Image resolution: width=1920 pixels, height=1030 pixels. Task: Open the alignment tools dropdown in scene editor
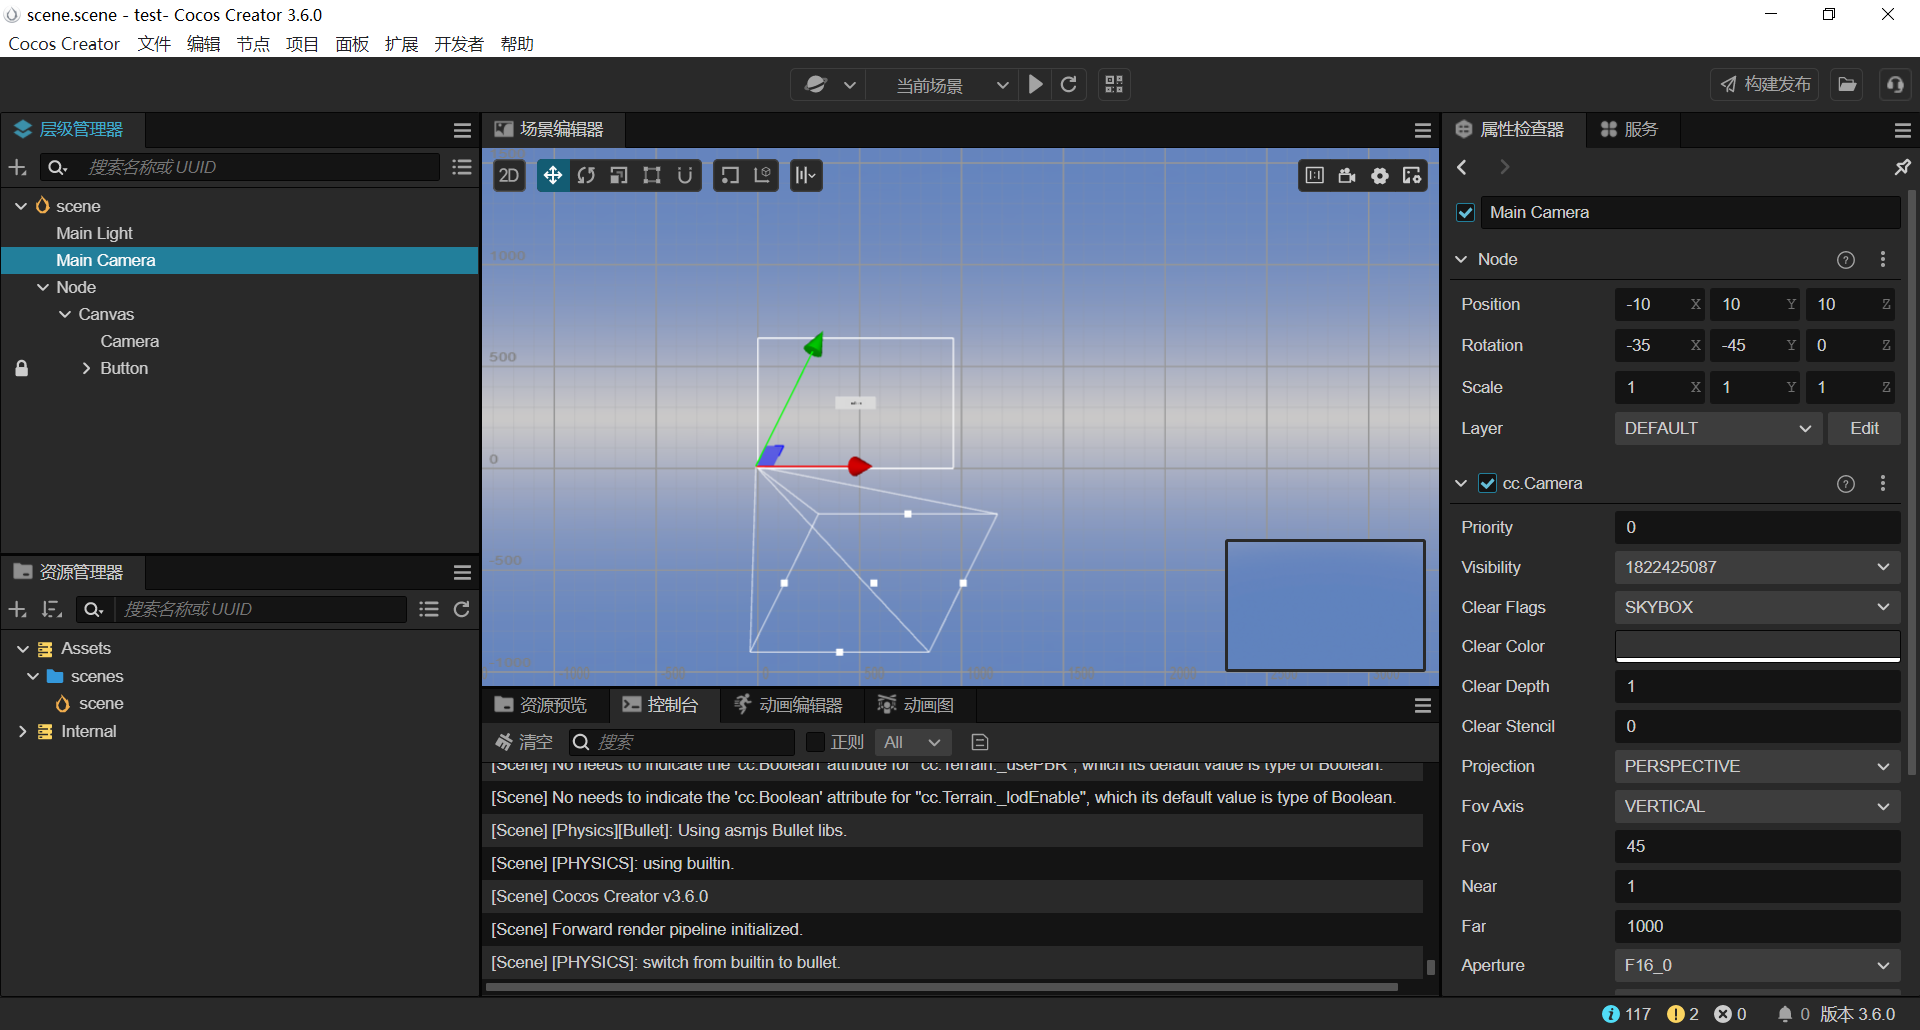tap(806, 176)
